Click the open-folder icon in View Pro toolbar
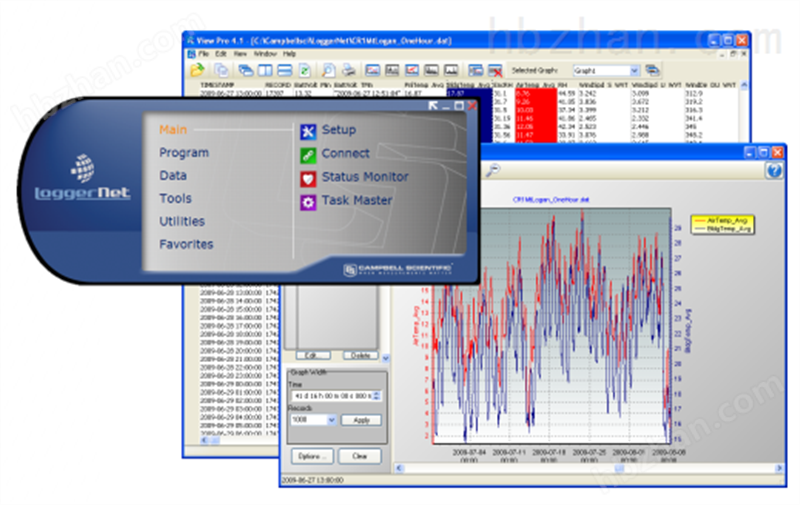Screen dimensions: 800x505 pos(197,70)
